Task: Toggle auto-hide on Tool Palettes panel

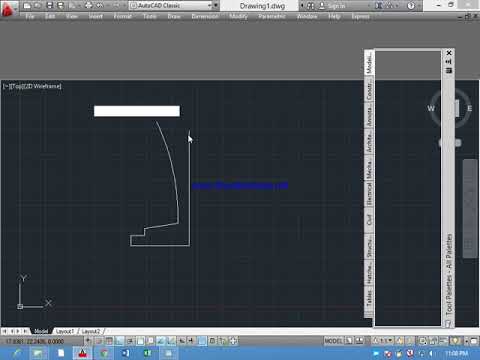Action: pos(449,62)
